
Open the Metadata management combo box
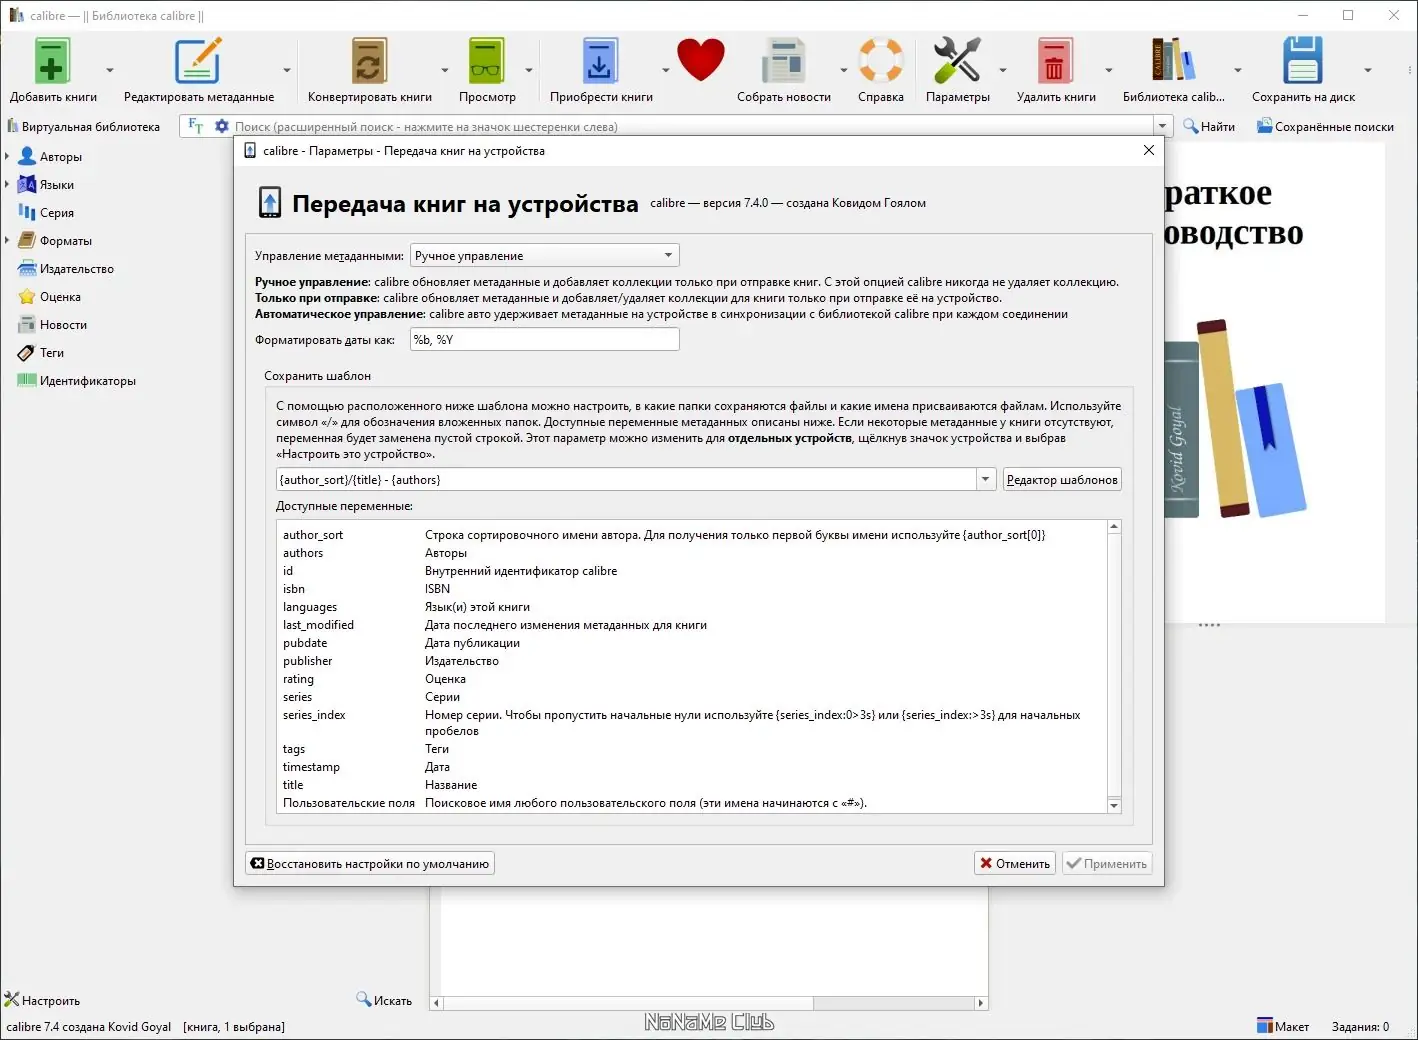[x=545, y=256]
